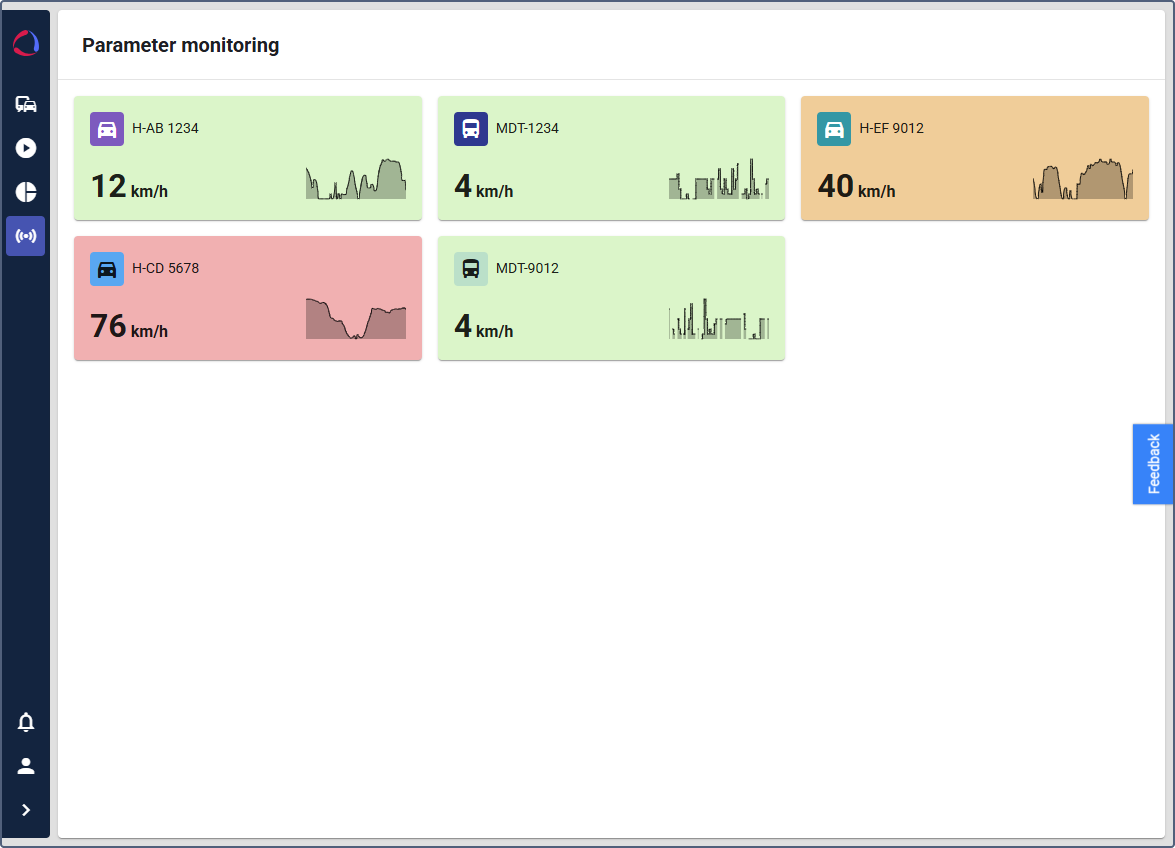
Task: Click bus icon for MDT-9012
Action: 471,269
